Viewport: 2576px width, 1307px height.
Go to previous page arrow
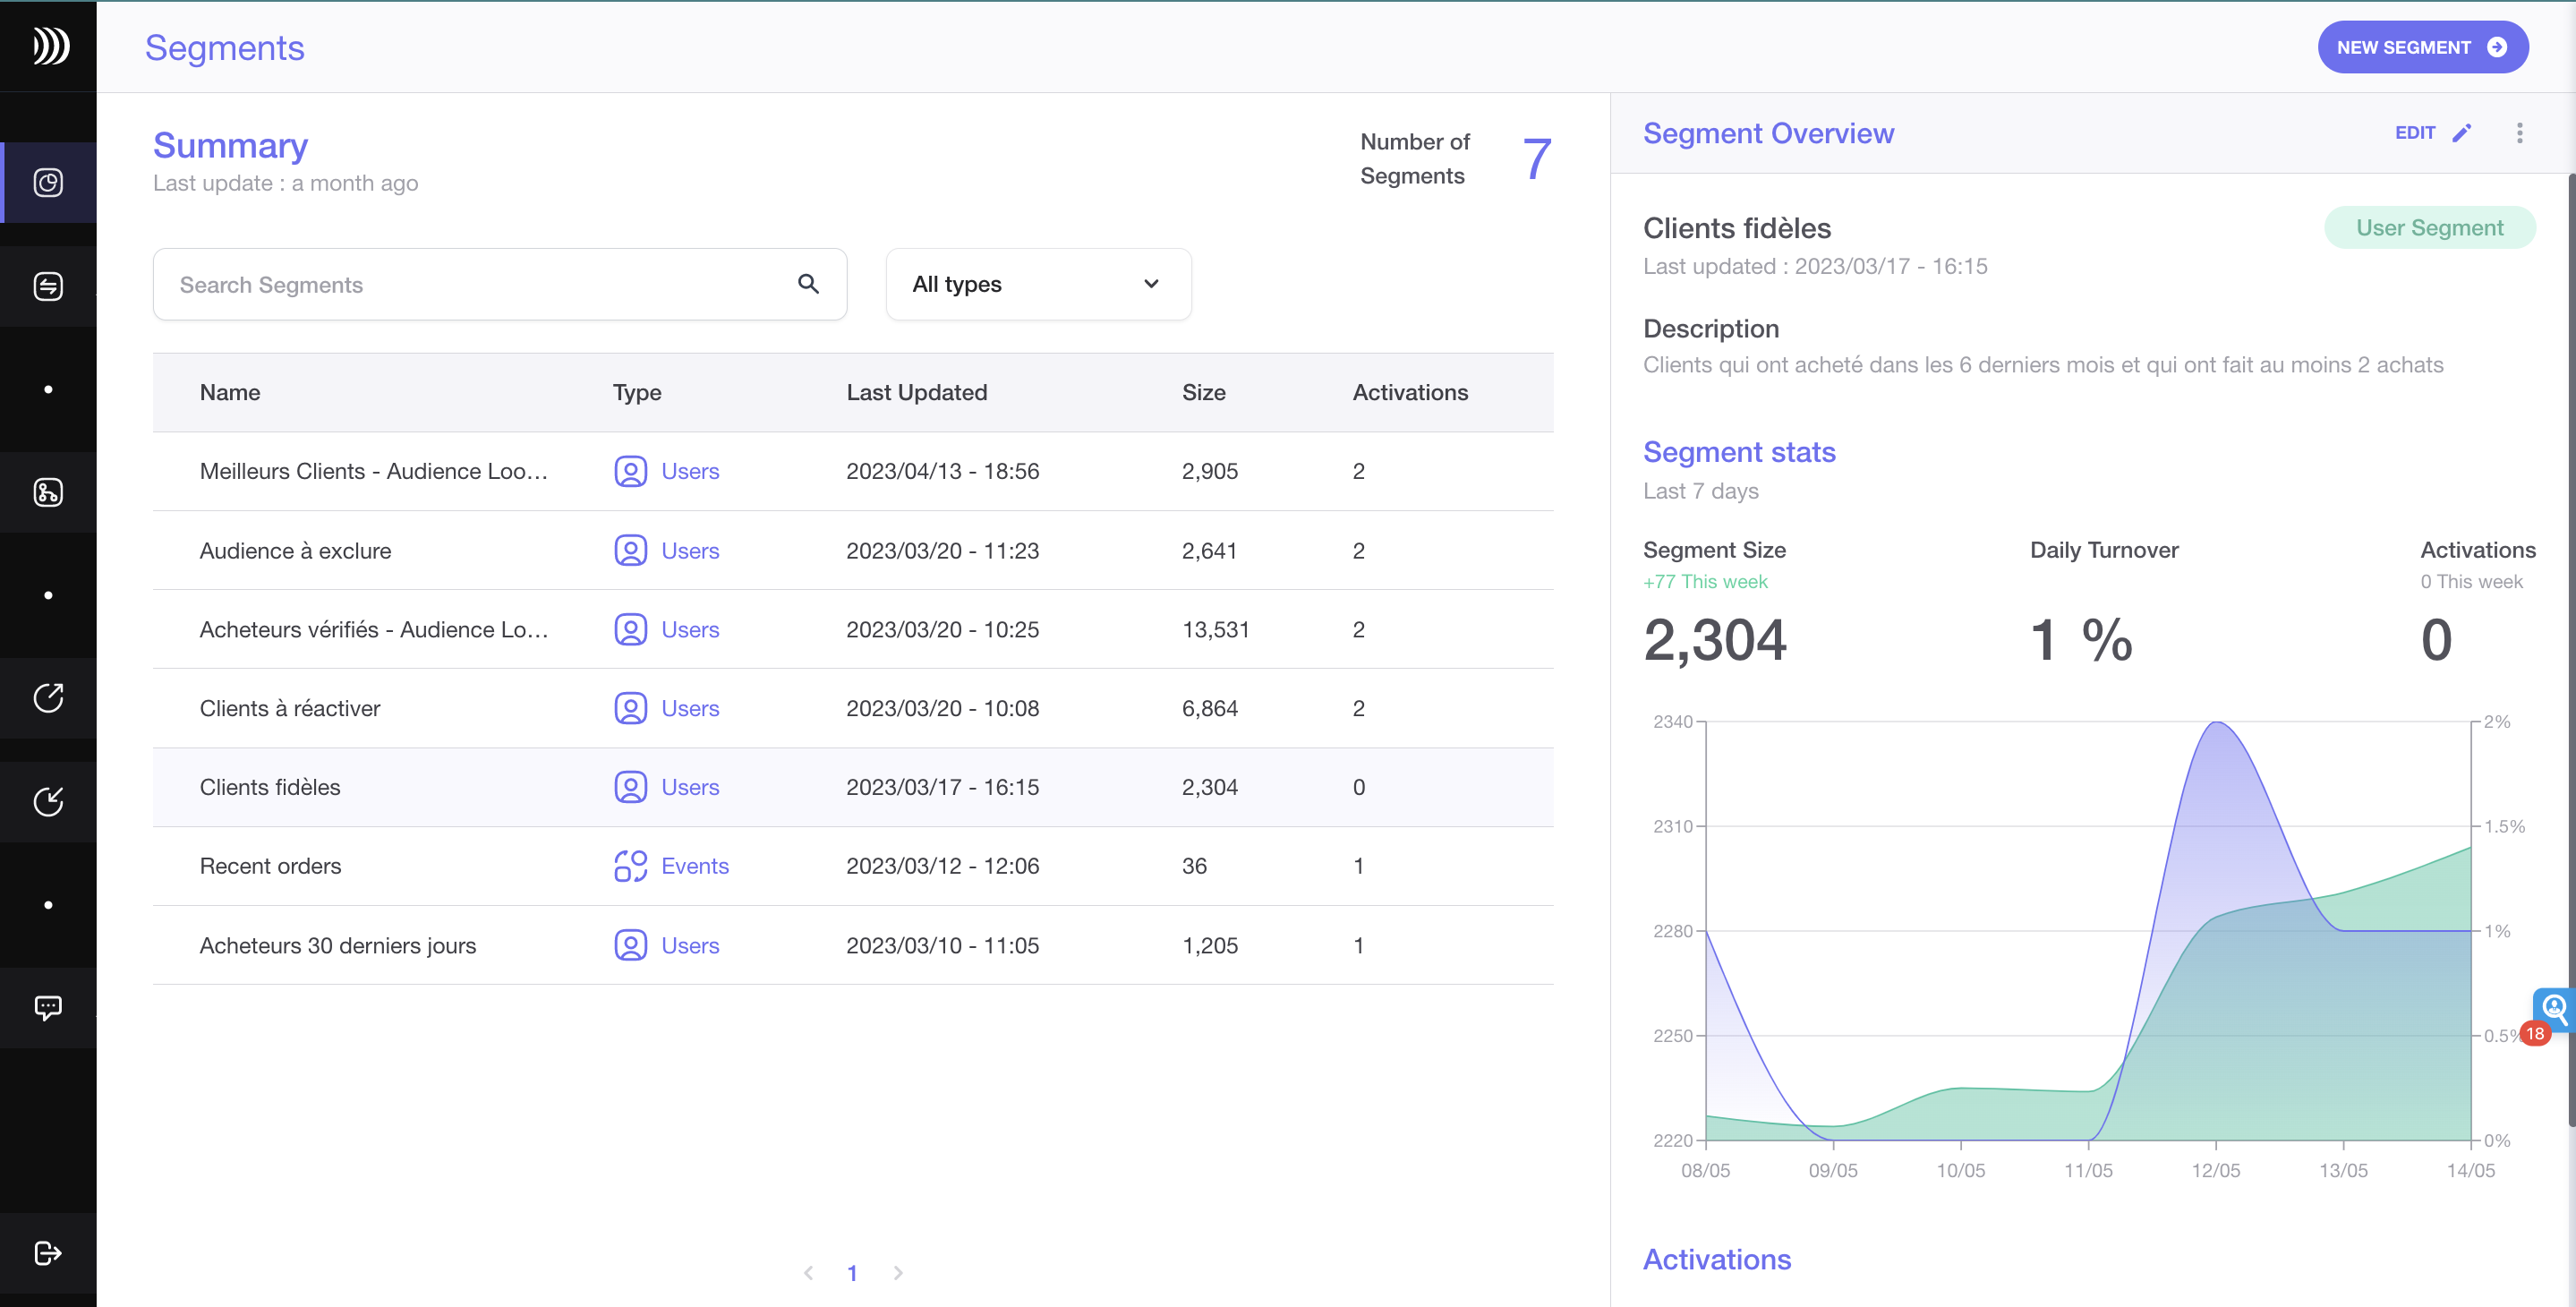pyautogui.click(x=808, y=1273)
